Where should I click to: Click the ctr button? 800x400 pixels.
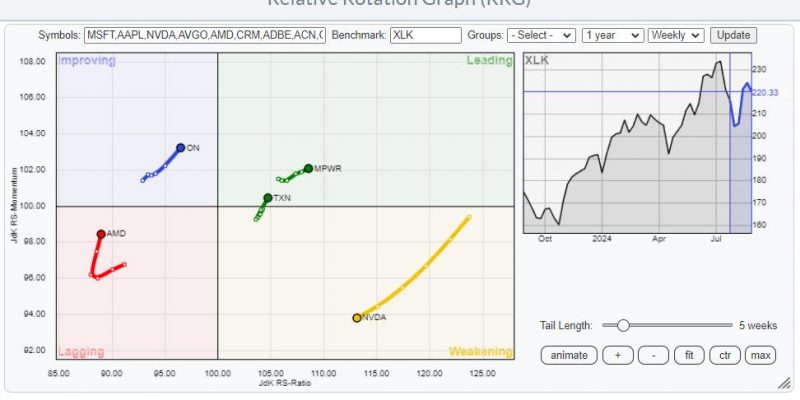[724, 355]
